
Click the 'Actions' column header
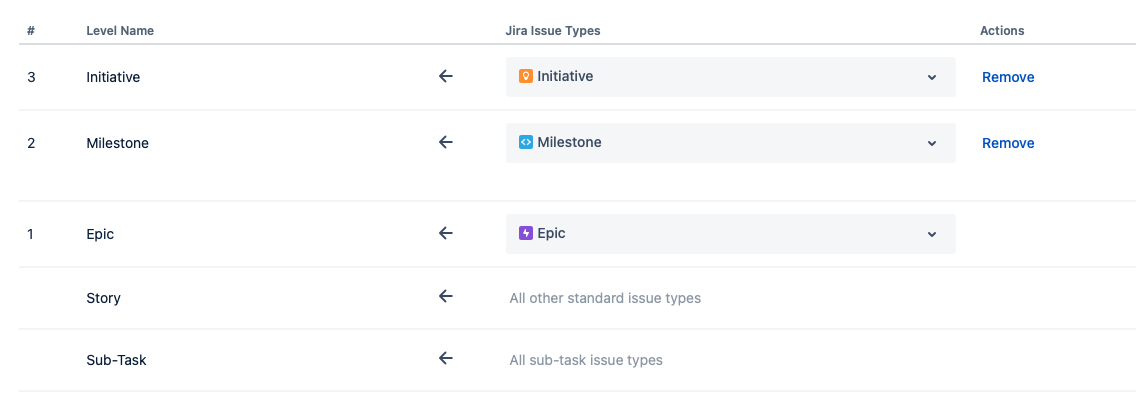pos(1002,31)
